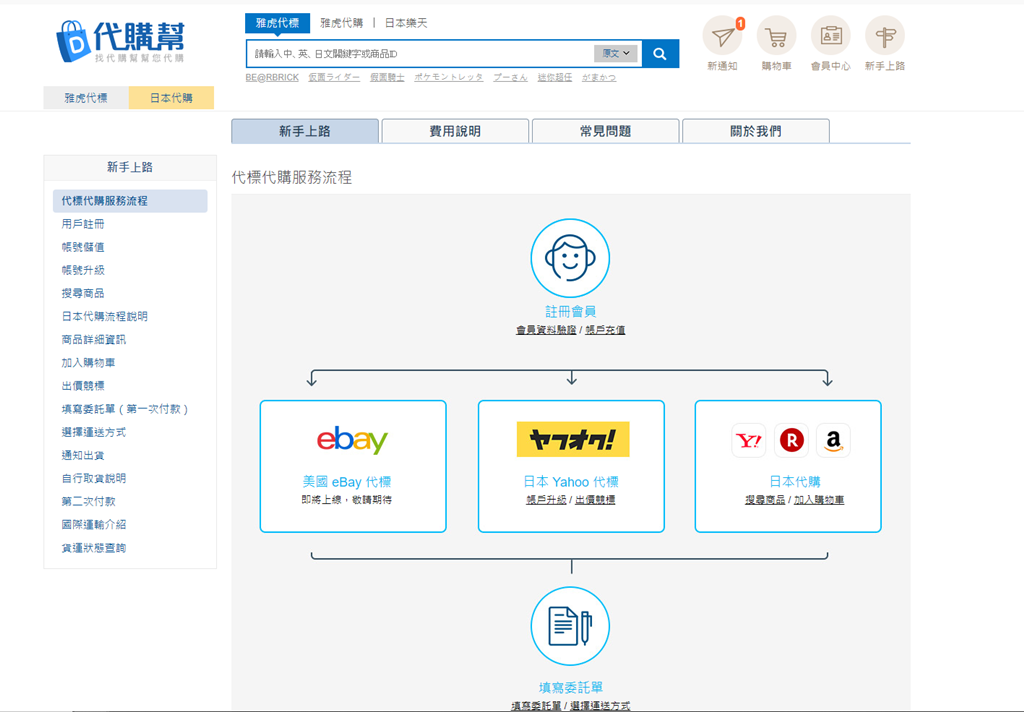This screenshot has height=712, width=1024.
Task: Click the 填寫委託單 document and pen icon
Action: click(570, 626)
